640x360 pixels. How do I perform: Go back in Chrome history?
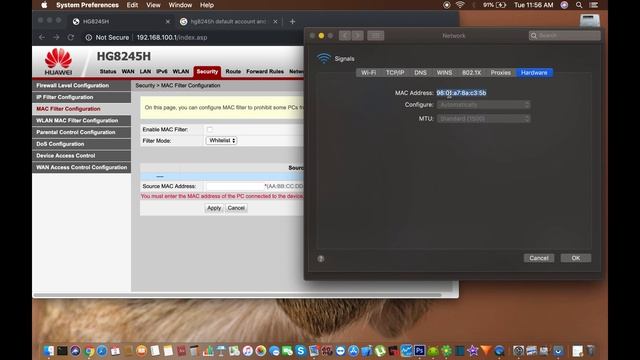pyautogui.click(x=42, y=37)
